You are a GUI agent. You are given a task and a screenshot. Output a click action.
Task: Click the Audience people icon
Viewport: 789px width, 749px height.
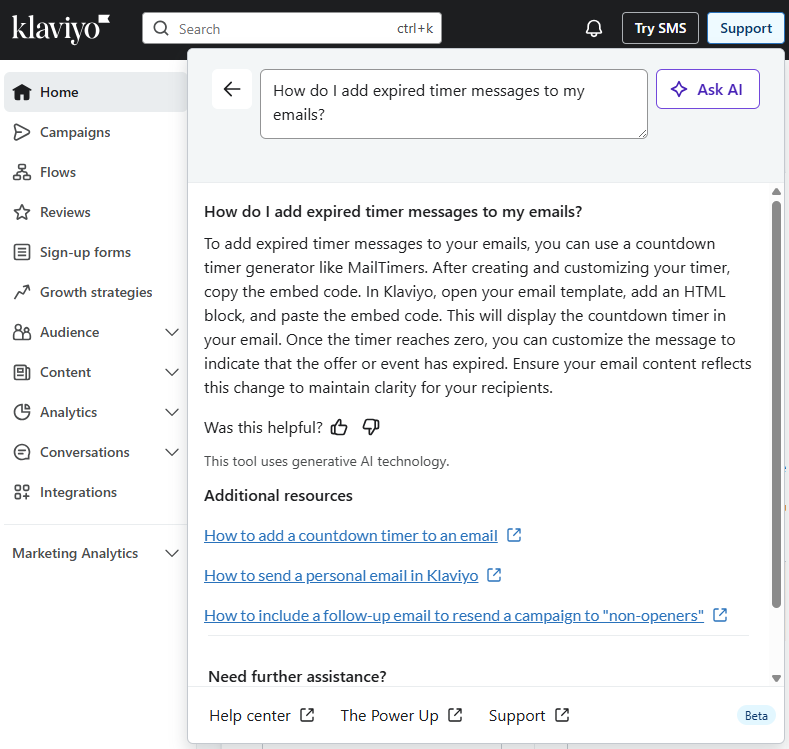point(22,332)
